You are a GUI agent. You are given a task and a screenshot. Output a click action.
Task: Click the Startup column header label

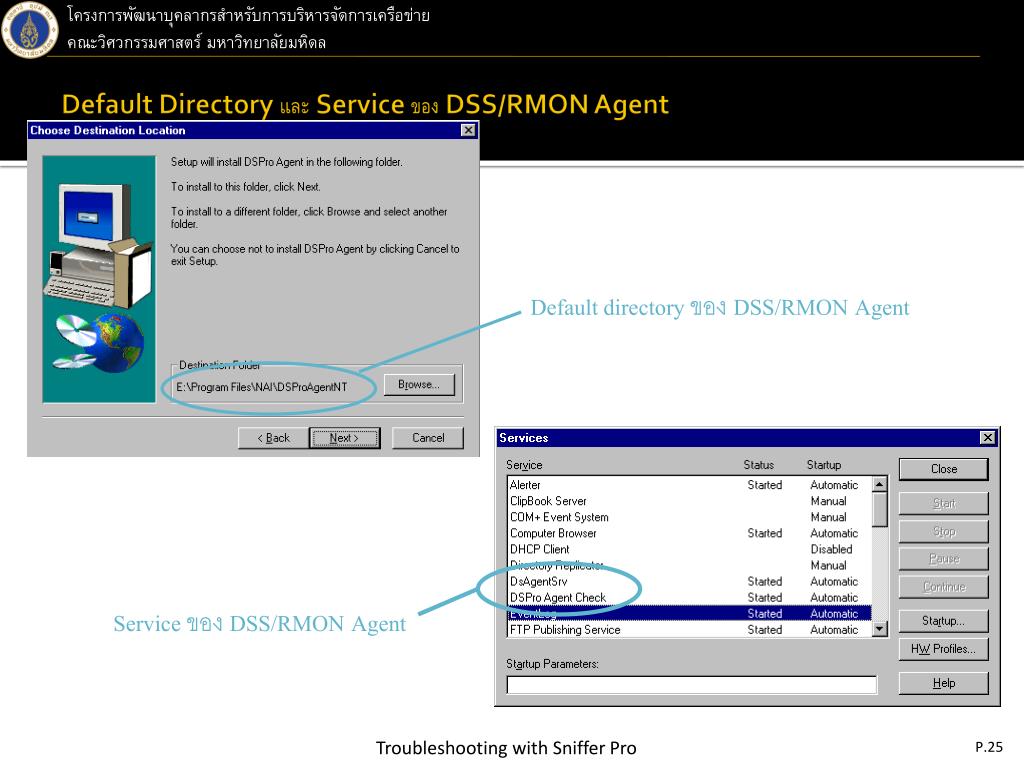(824, 465)
